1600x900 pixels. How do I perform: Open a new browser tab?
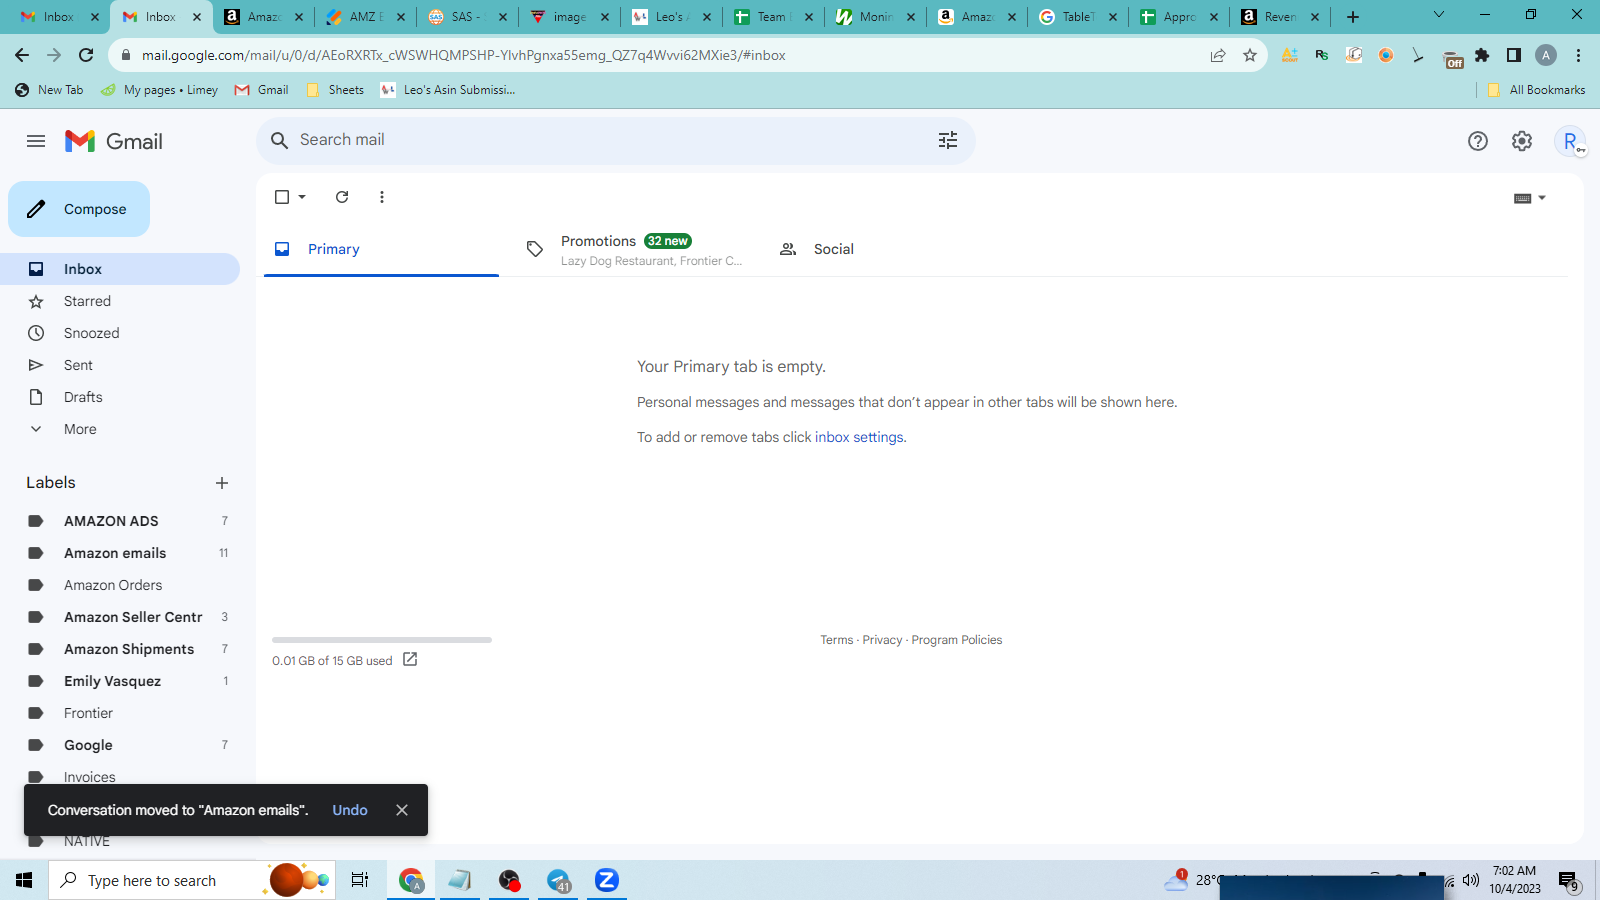[x=1353, y=17]
